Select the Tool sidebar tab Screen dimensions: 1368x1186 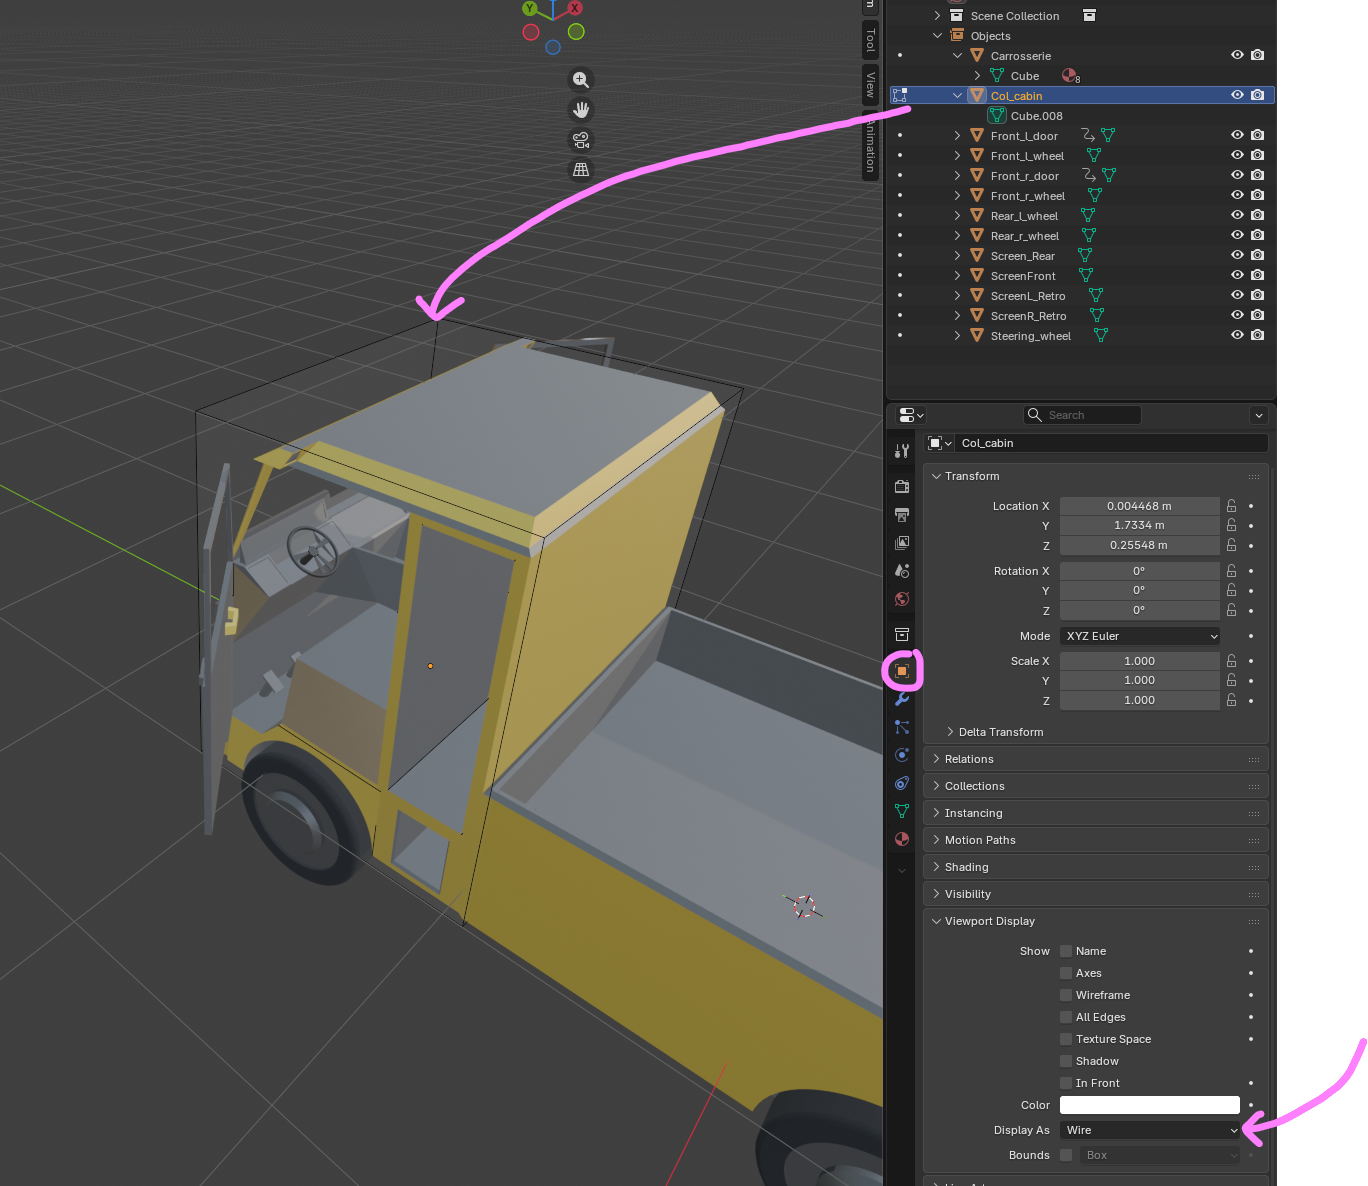[x=870, y=41]
